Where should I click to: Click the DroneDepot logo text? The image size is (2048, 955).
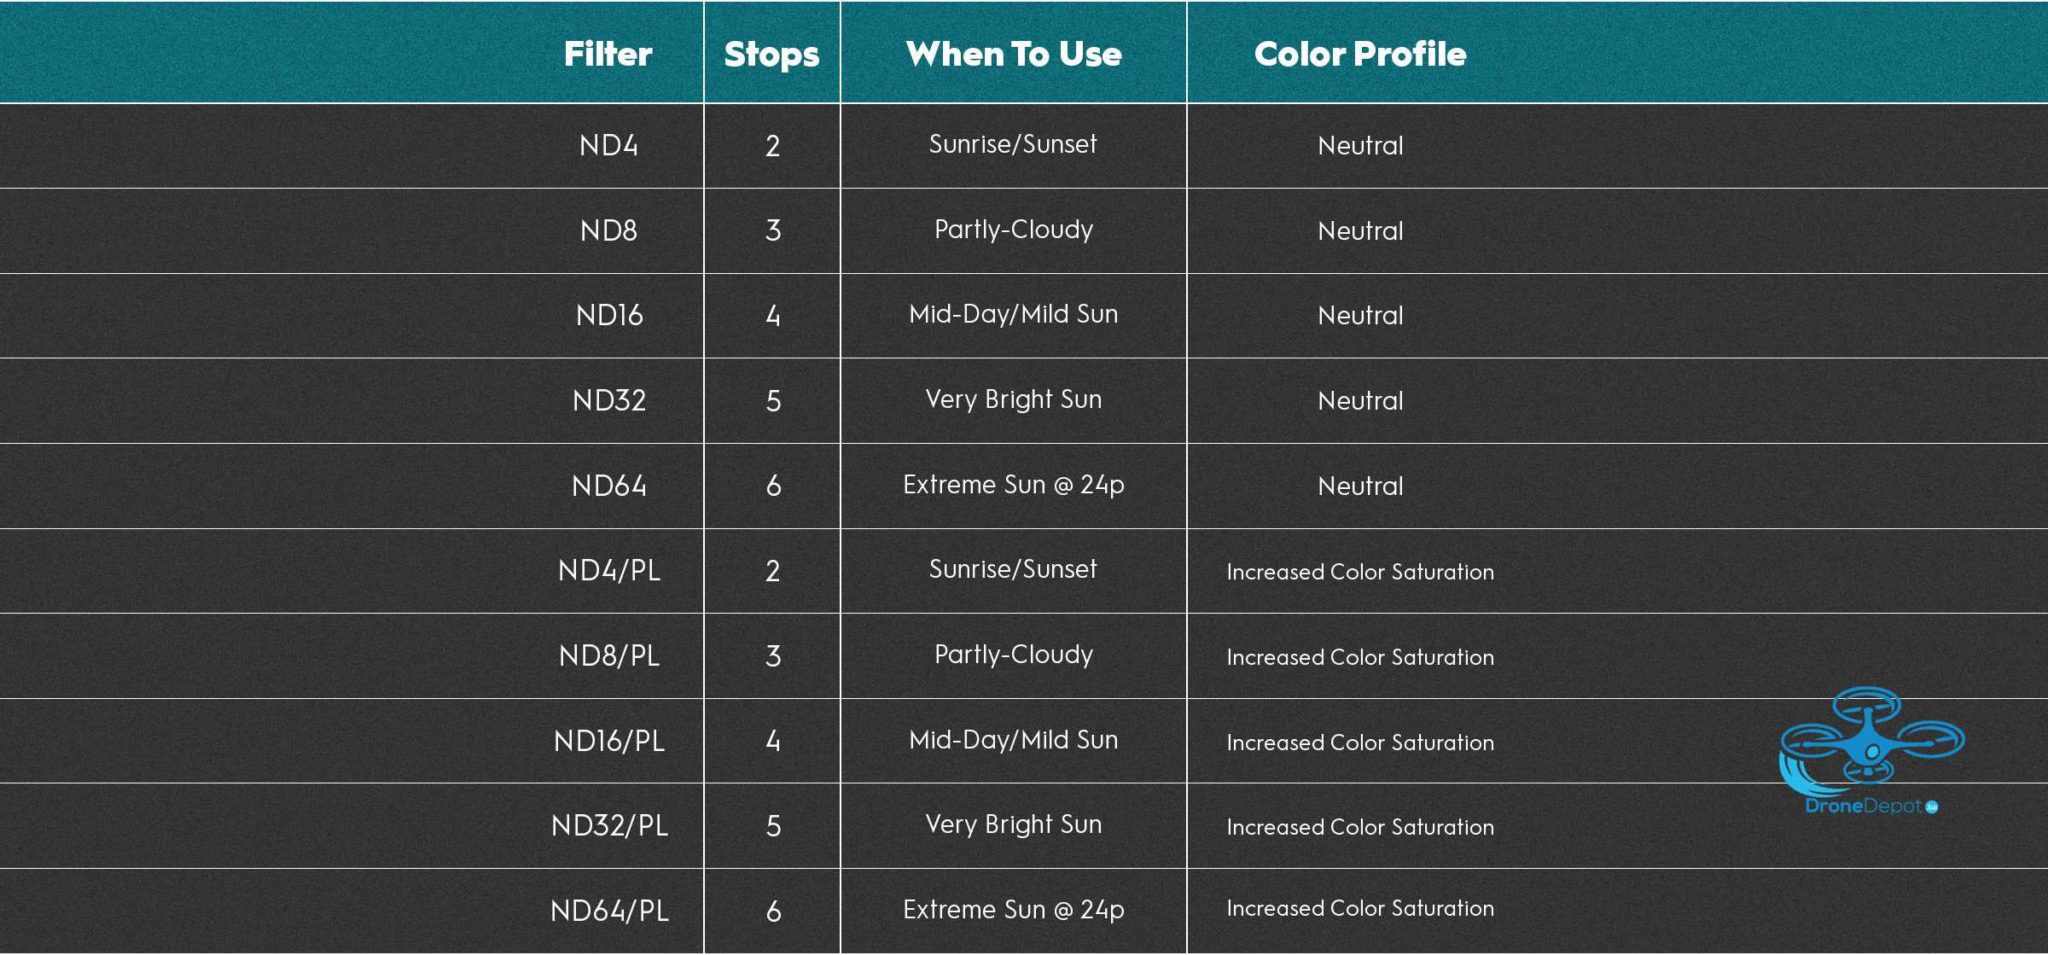[x=1864, y=806]
